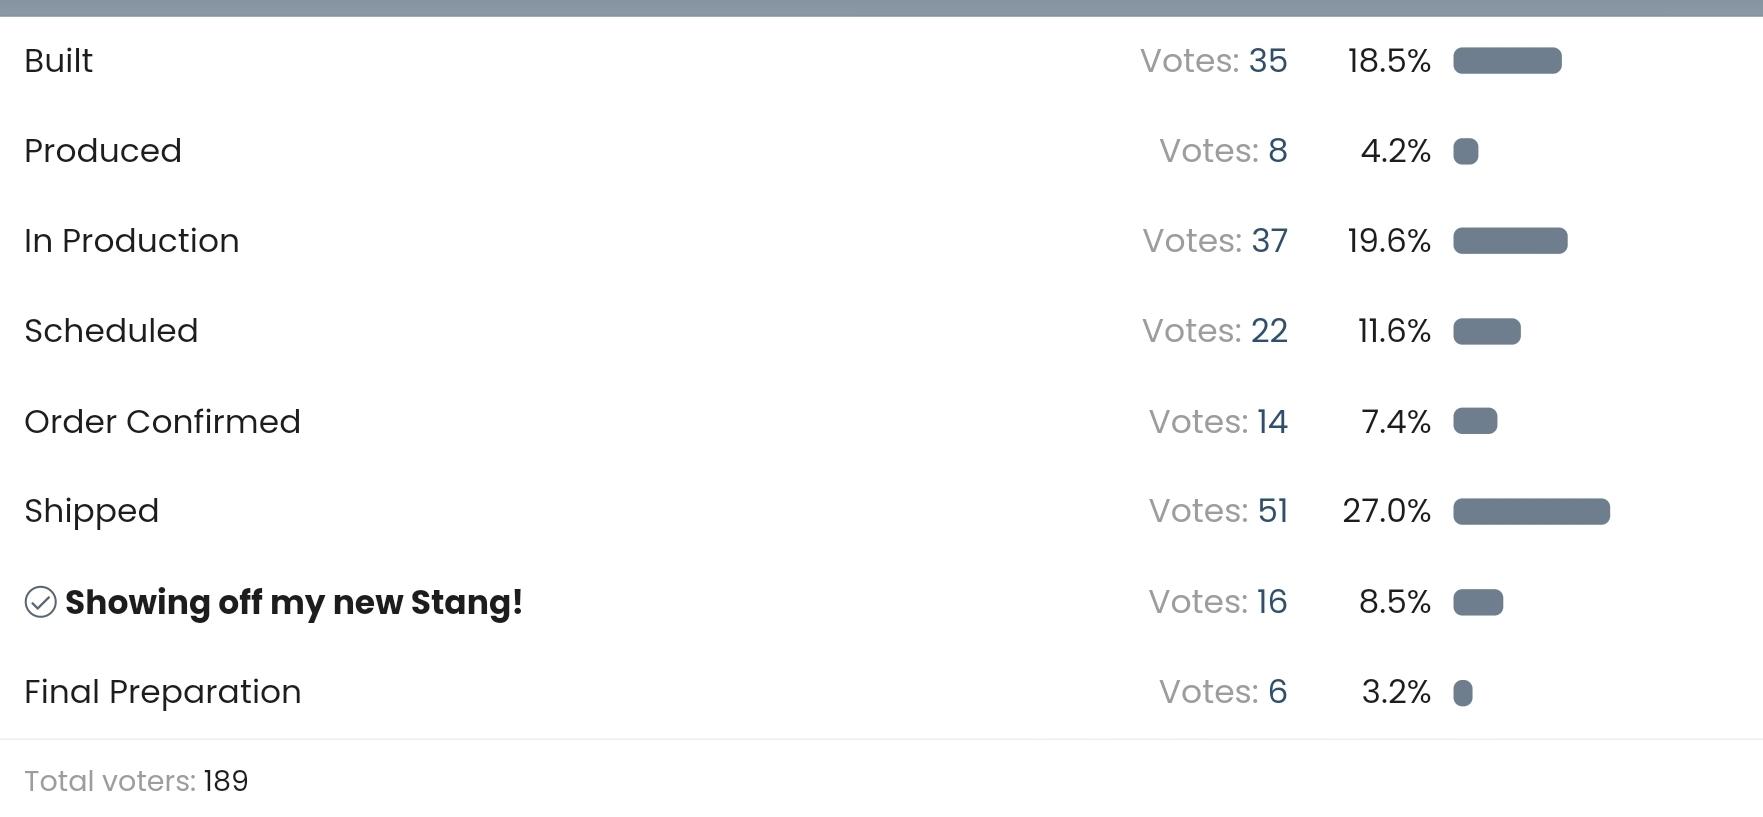Viewport: 1763px width, 817px height.
Task: Click the In Production 19.6% progress bar
Action: pyautogui.click(x=1510, y=241)
